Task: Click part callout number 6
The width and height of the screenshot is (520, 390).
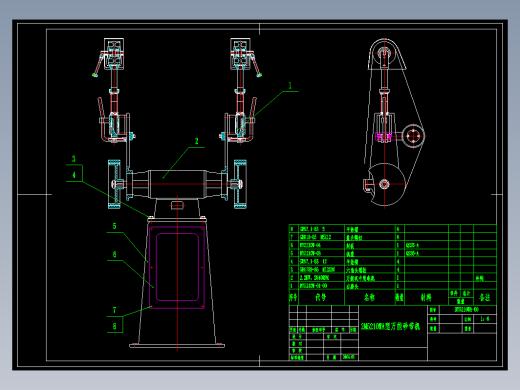Action: point(114,255)
